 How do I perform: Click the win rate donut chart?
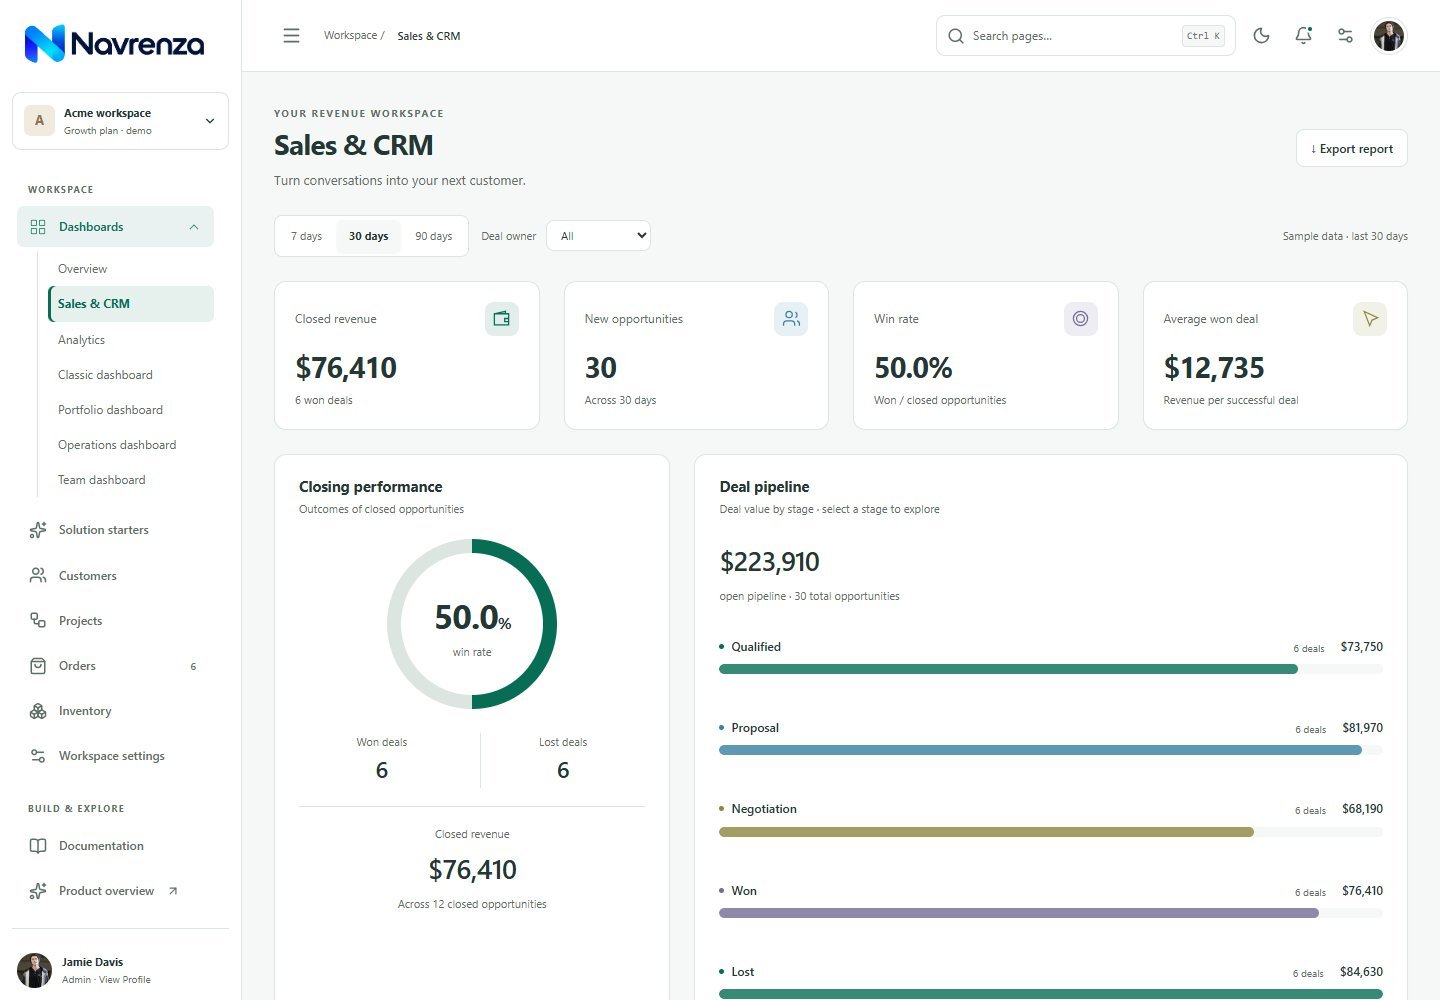tap(472, 624)
